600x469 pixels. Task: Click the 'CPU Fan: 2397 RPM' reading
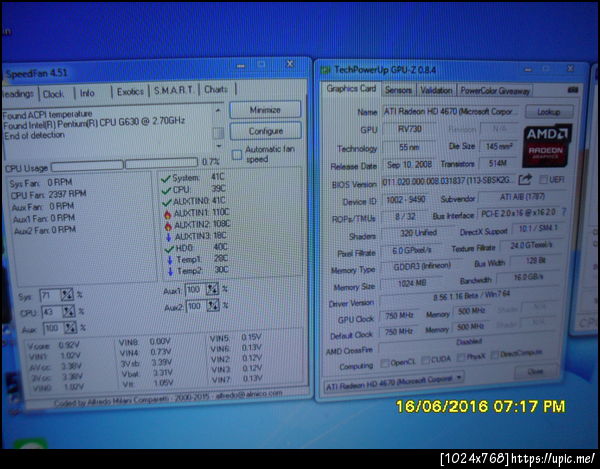pos(48,194)
